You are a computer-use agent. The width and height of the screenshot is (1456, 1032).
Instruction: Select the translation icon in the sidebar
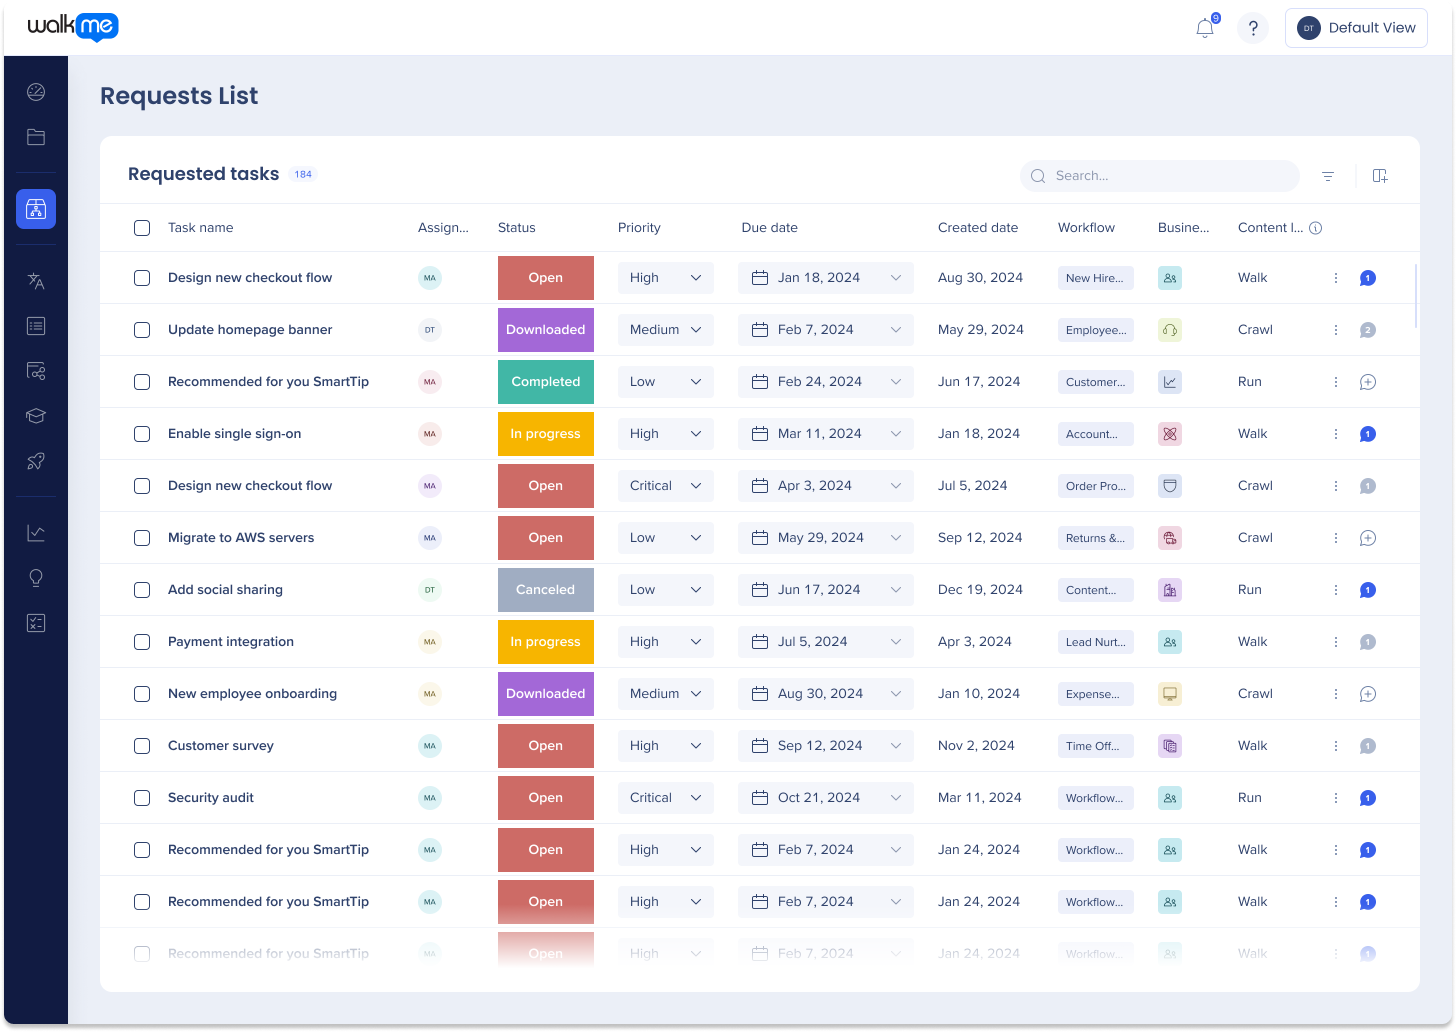35,281
